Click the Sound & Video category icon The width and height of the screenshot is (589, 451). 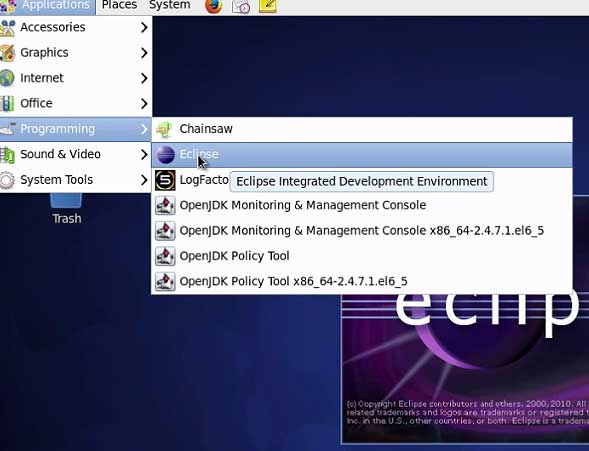tap(7, 154)
